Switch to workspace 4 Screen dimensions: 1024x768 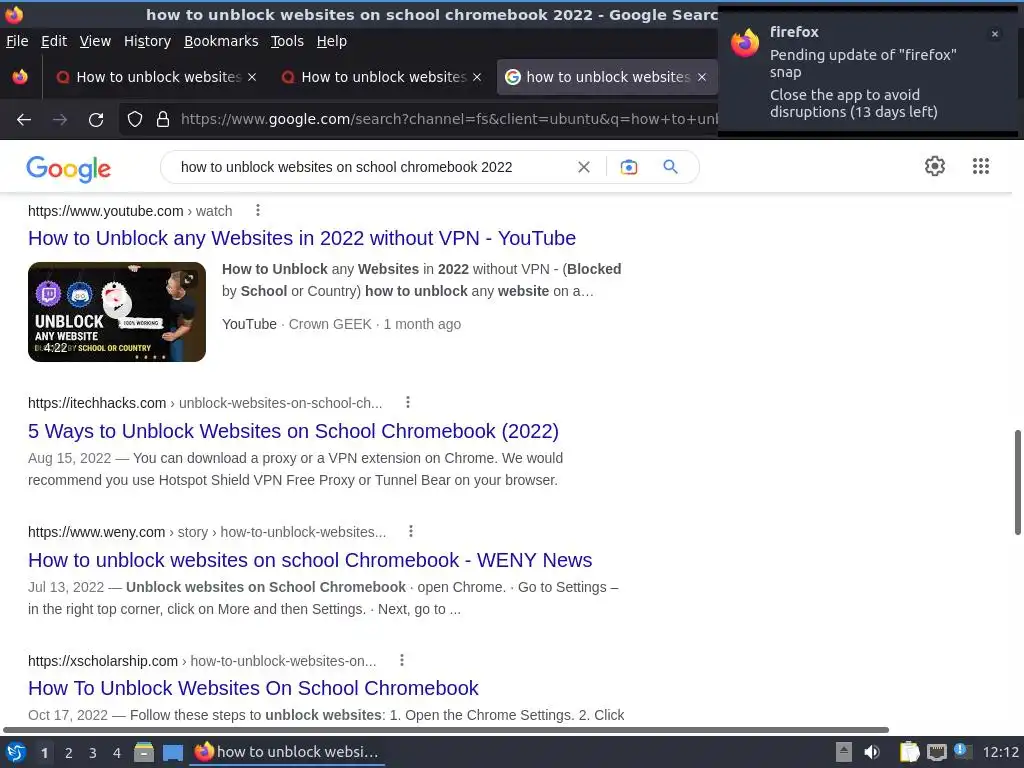click(117, 753)
